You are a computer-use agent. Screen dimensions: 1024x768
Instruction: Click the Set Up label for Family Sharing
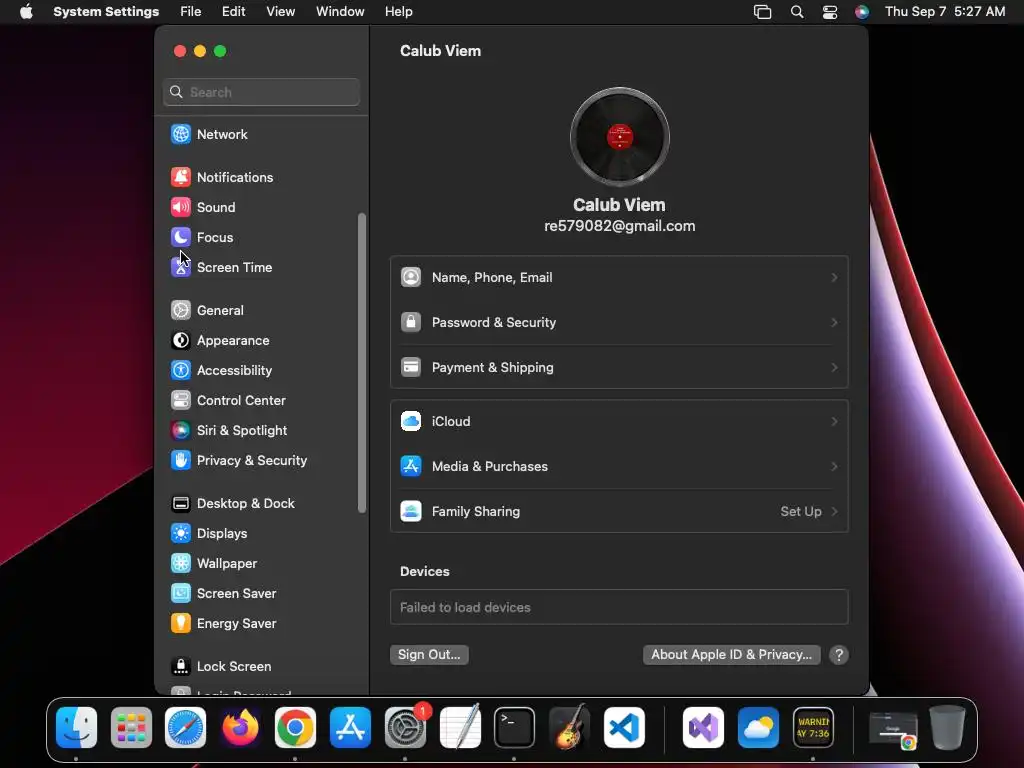click(x=801, y=511)
